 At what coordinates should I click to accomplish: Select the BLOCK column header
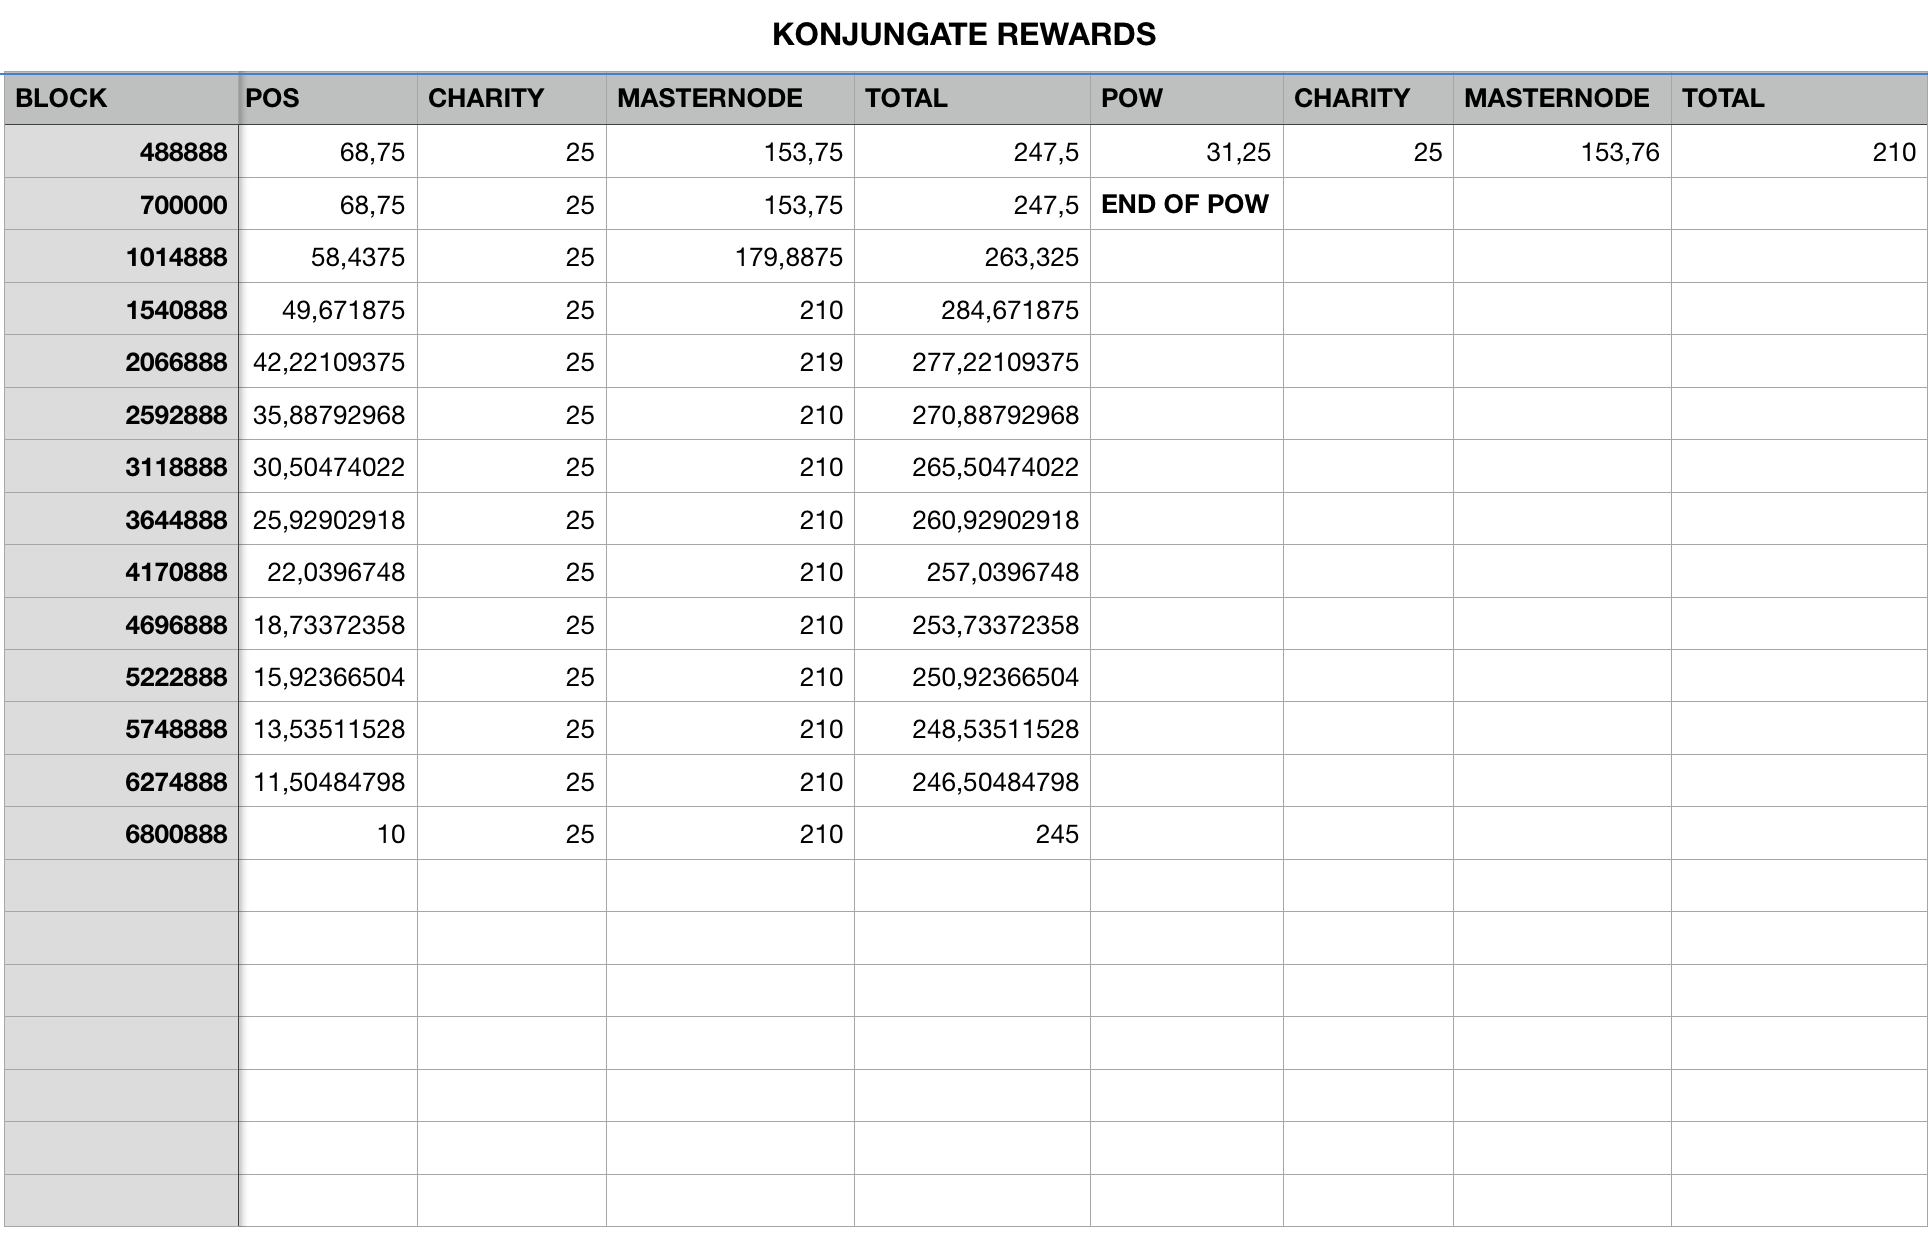[61, 98]
